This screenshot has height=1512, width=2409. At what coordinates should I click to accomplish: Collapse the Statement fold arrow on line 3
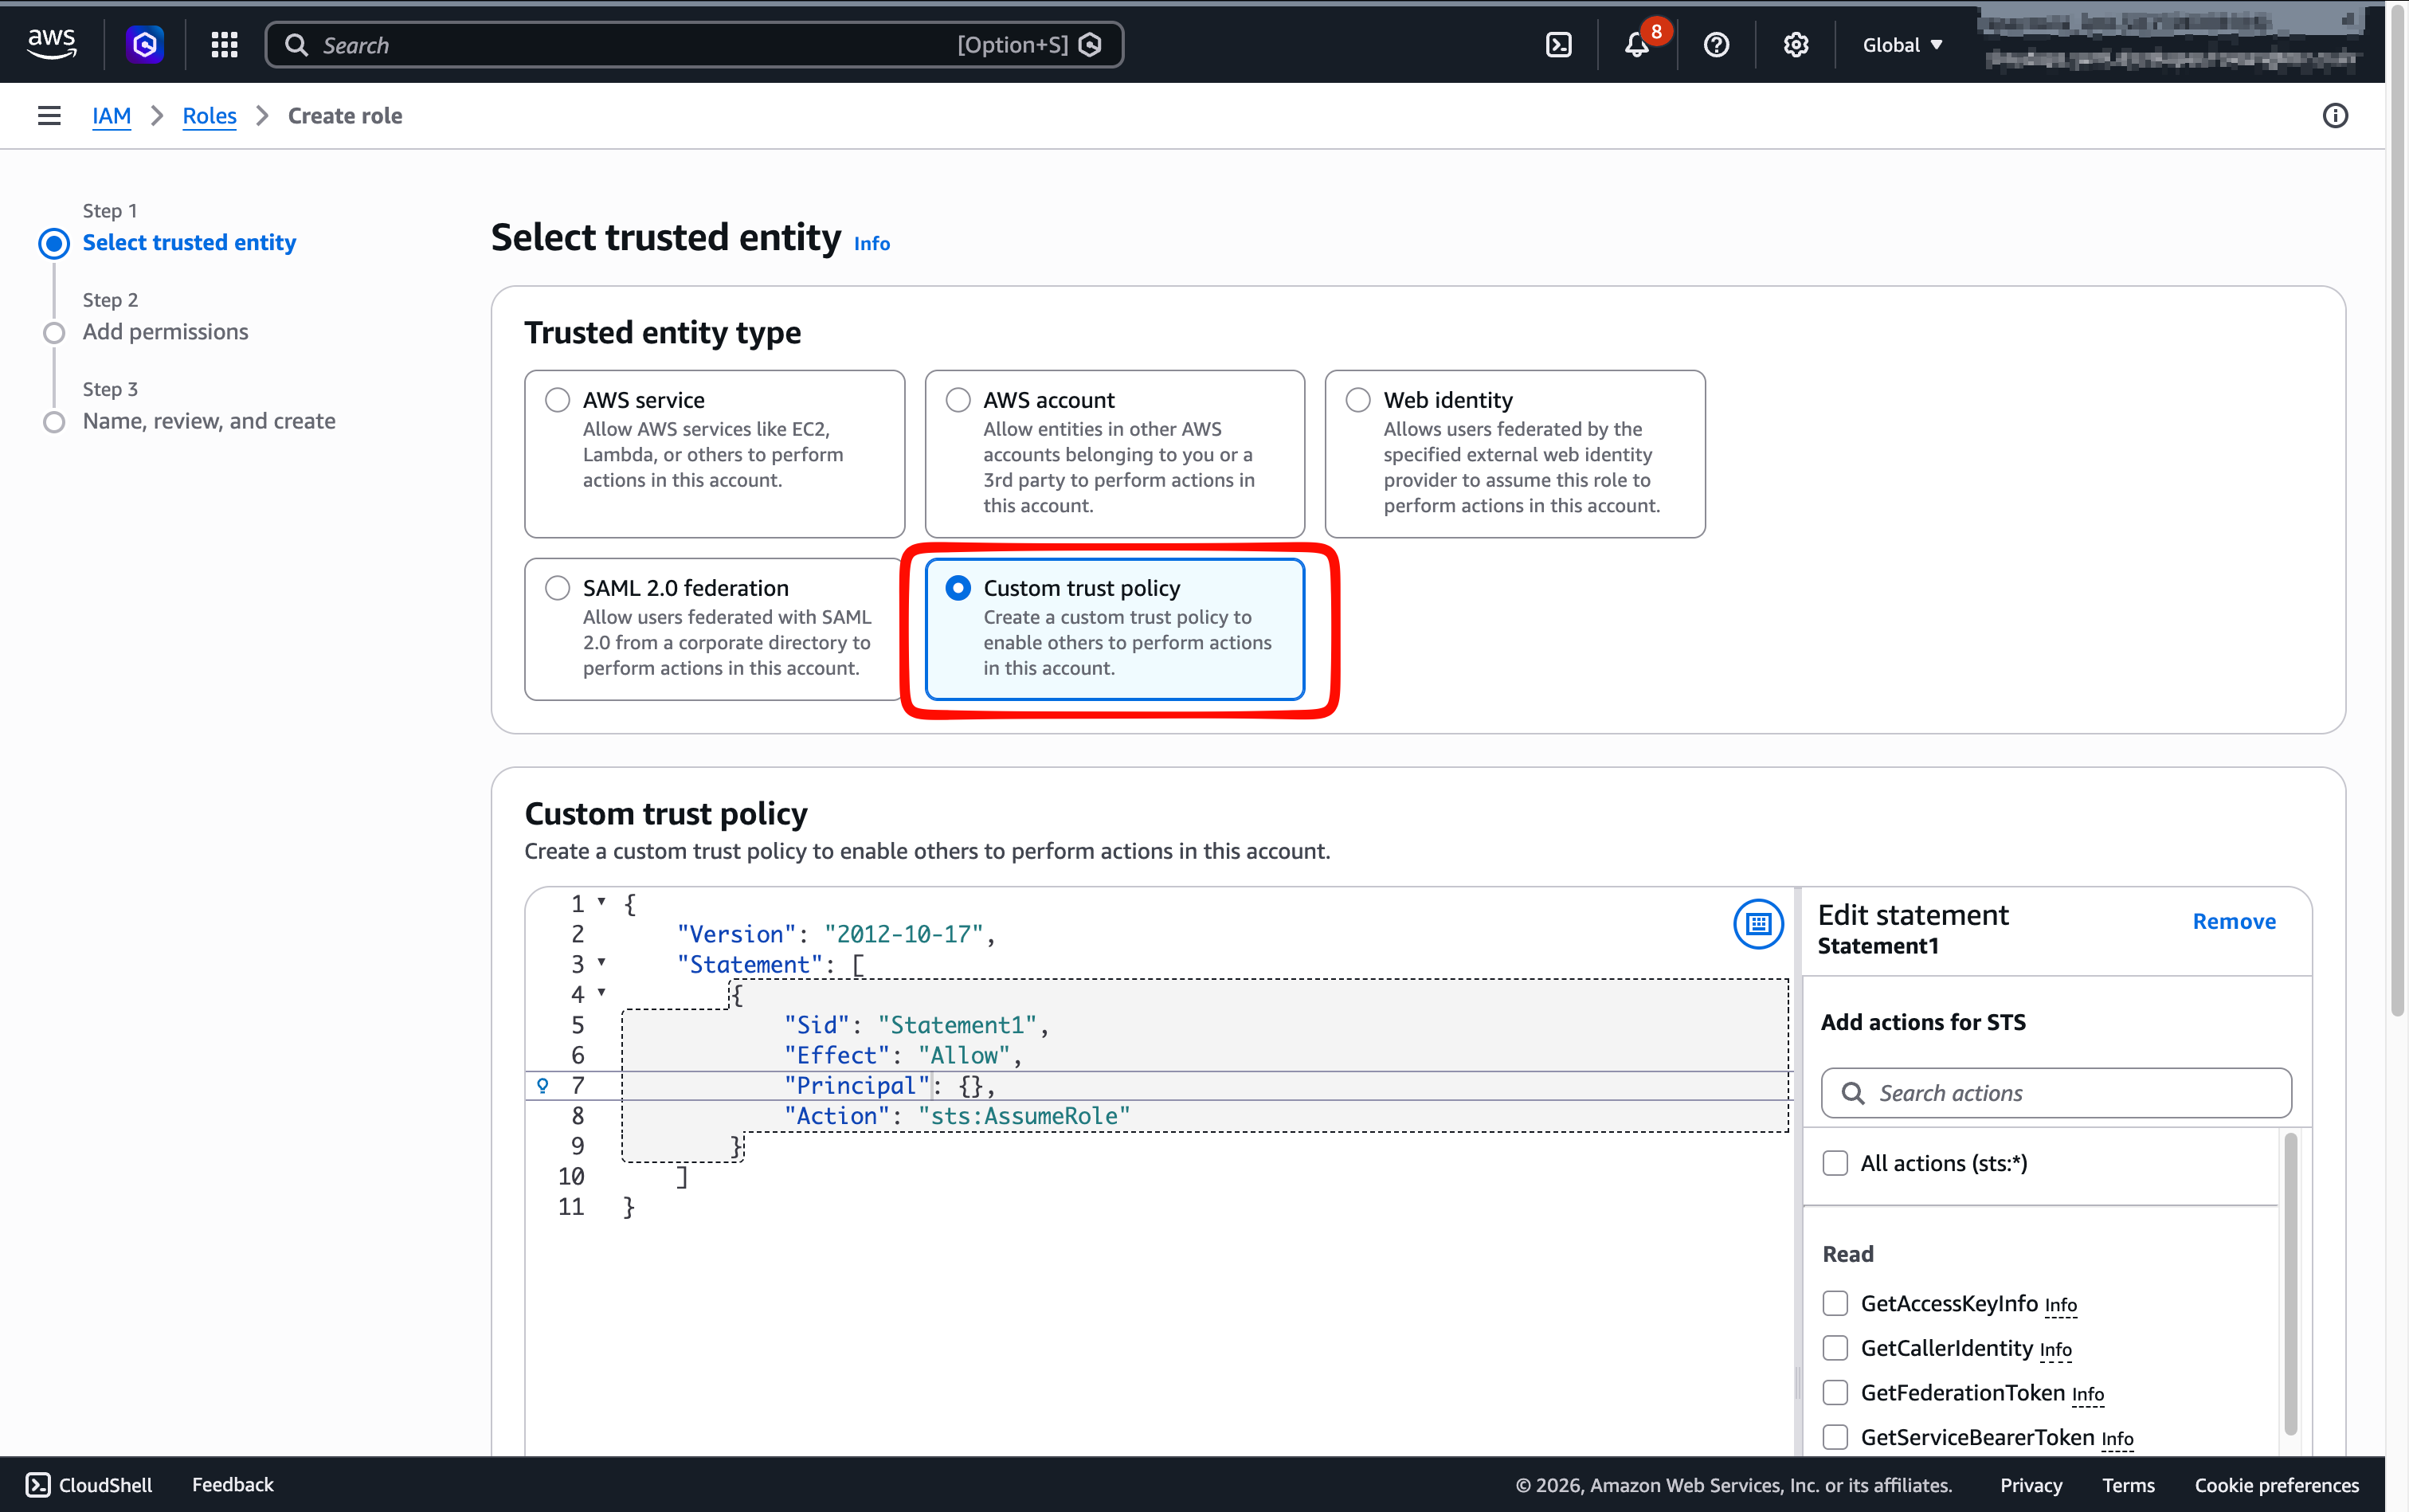[x=602, y=962]
